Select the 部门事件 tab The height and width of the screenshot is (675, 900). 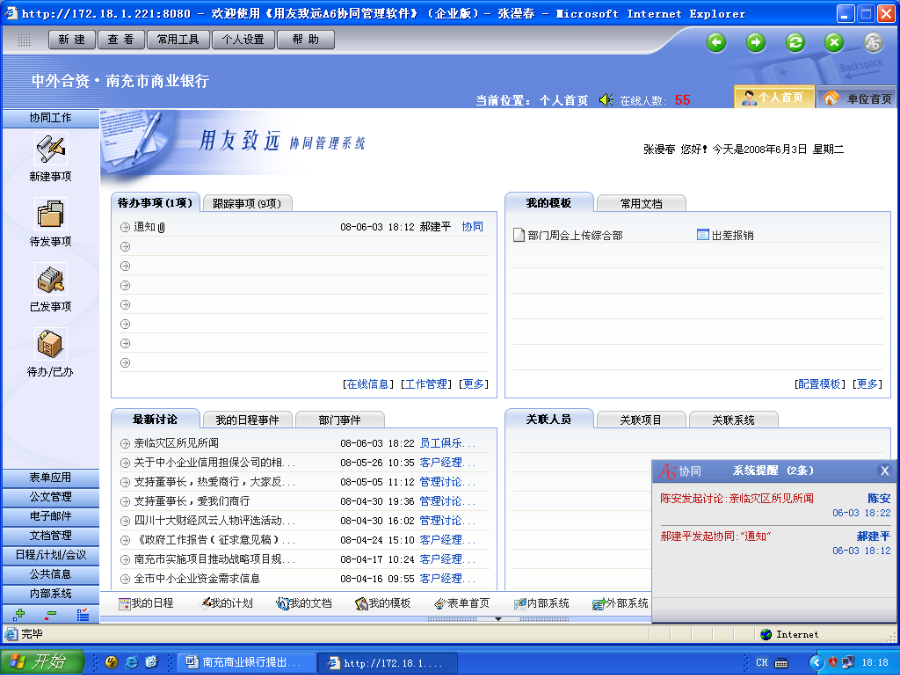click(x=340, y=420)
